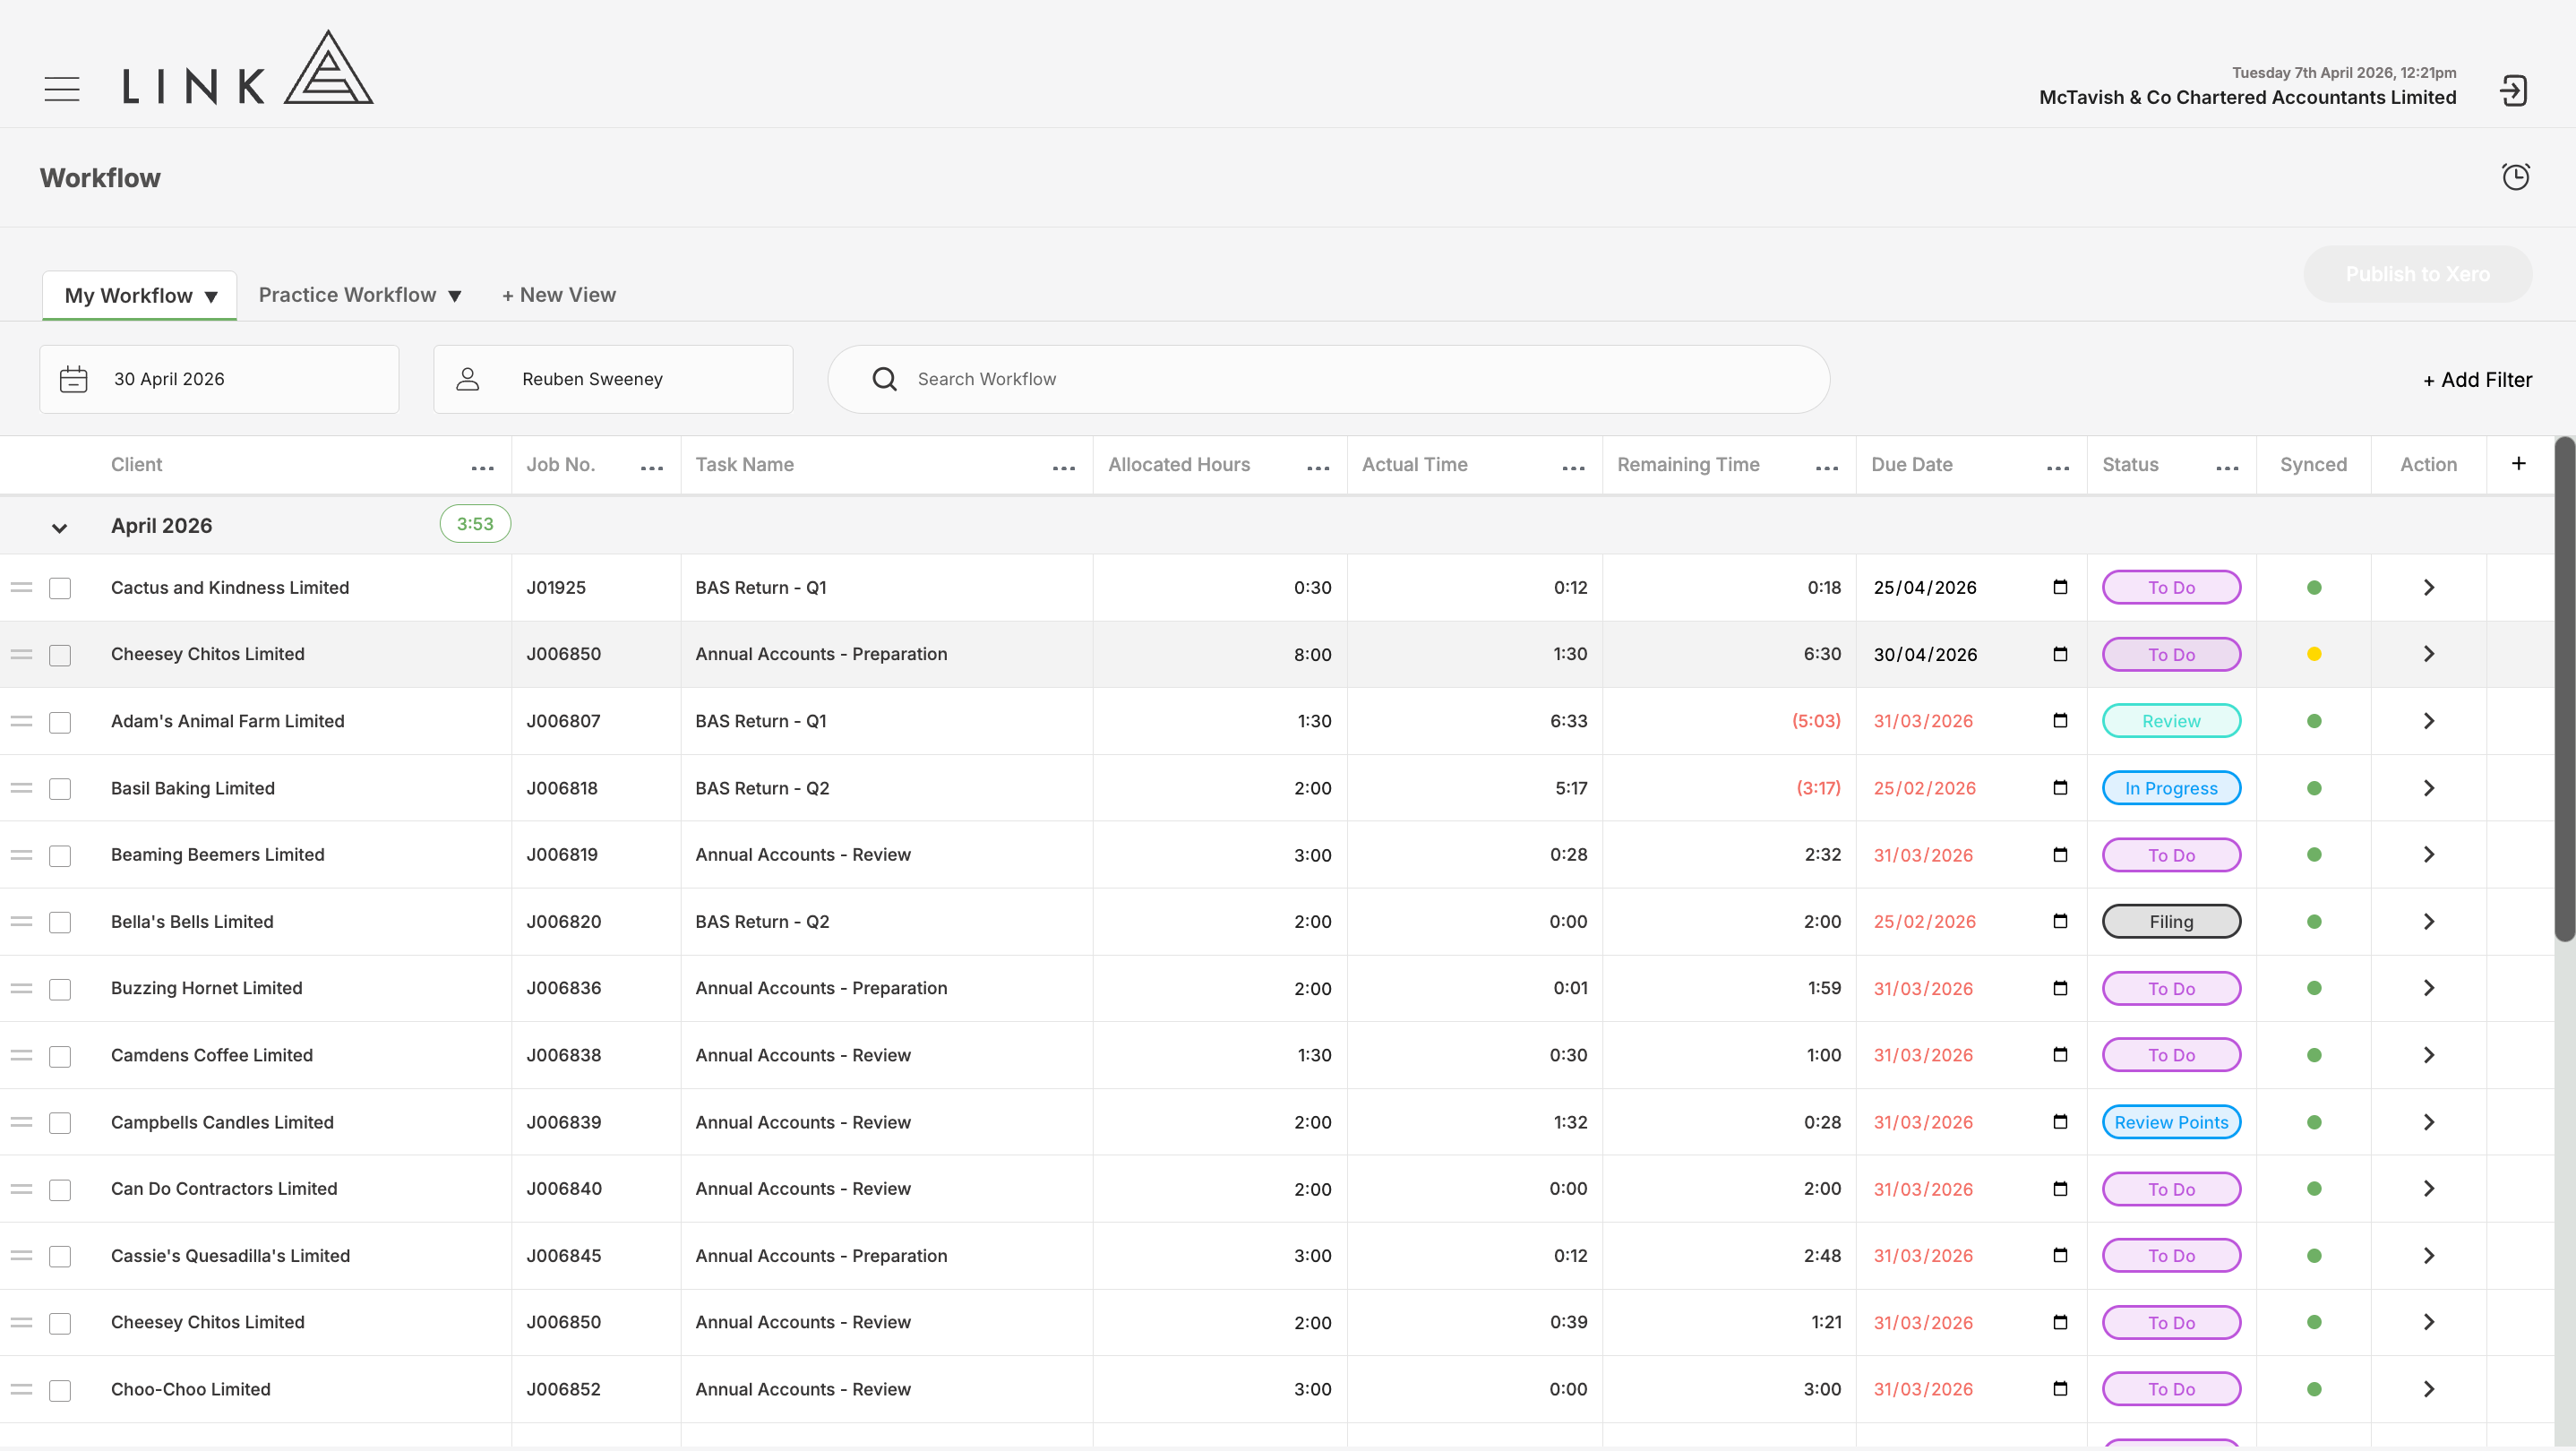The width and height of the screenshot is (2576, 1451).
Task: Open Allocated Hours column options dots
Action: pos(1318,467)
